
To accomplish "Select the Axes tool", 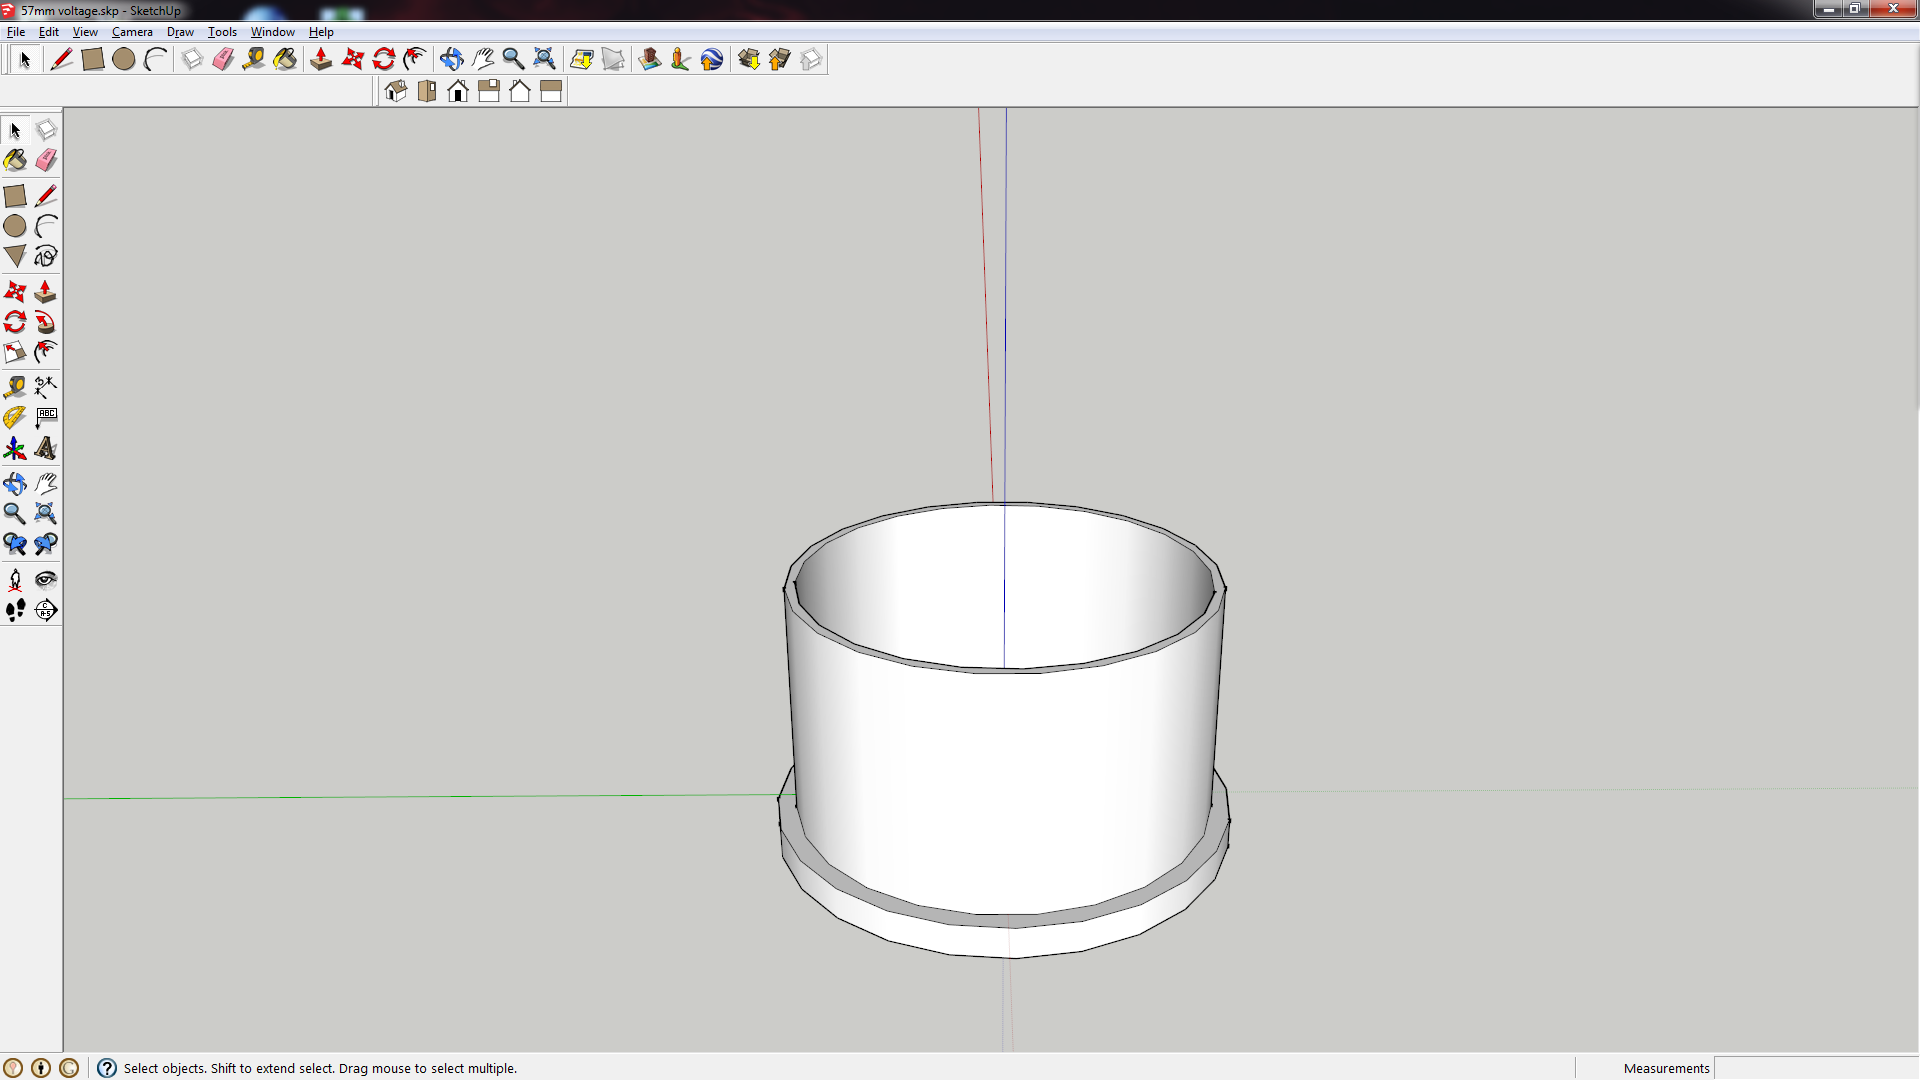I will click(15, 449).
